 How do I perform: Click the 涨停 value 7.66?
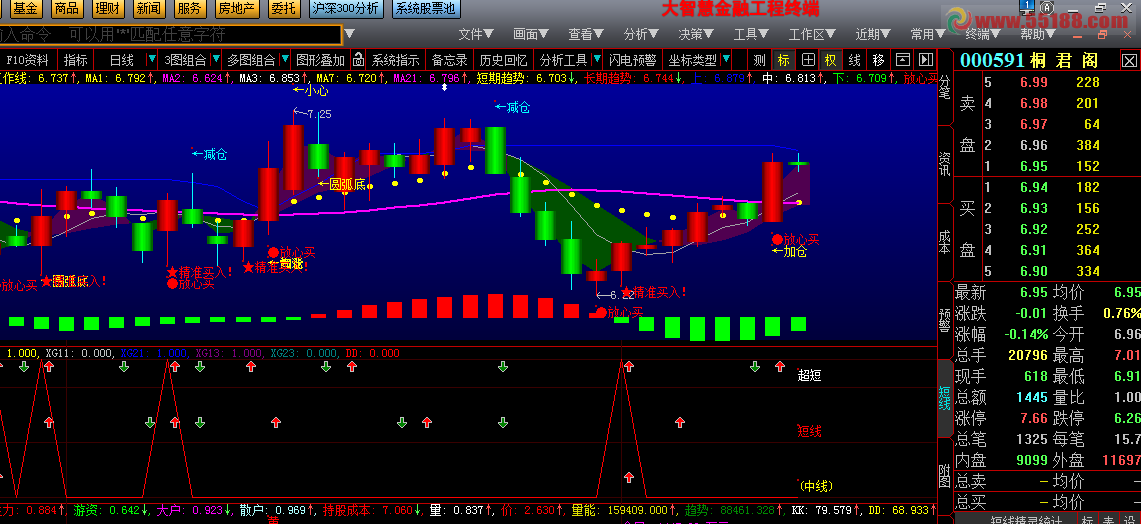pyautogui.click(x=1033, y=418)
